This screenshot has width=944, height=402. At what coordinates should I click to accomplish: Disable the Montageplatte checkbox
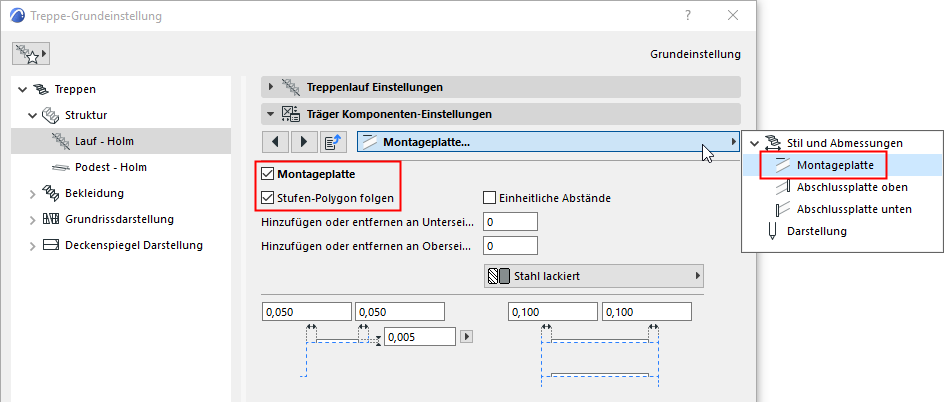pos(267,175)
